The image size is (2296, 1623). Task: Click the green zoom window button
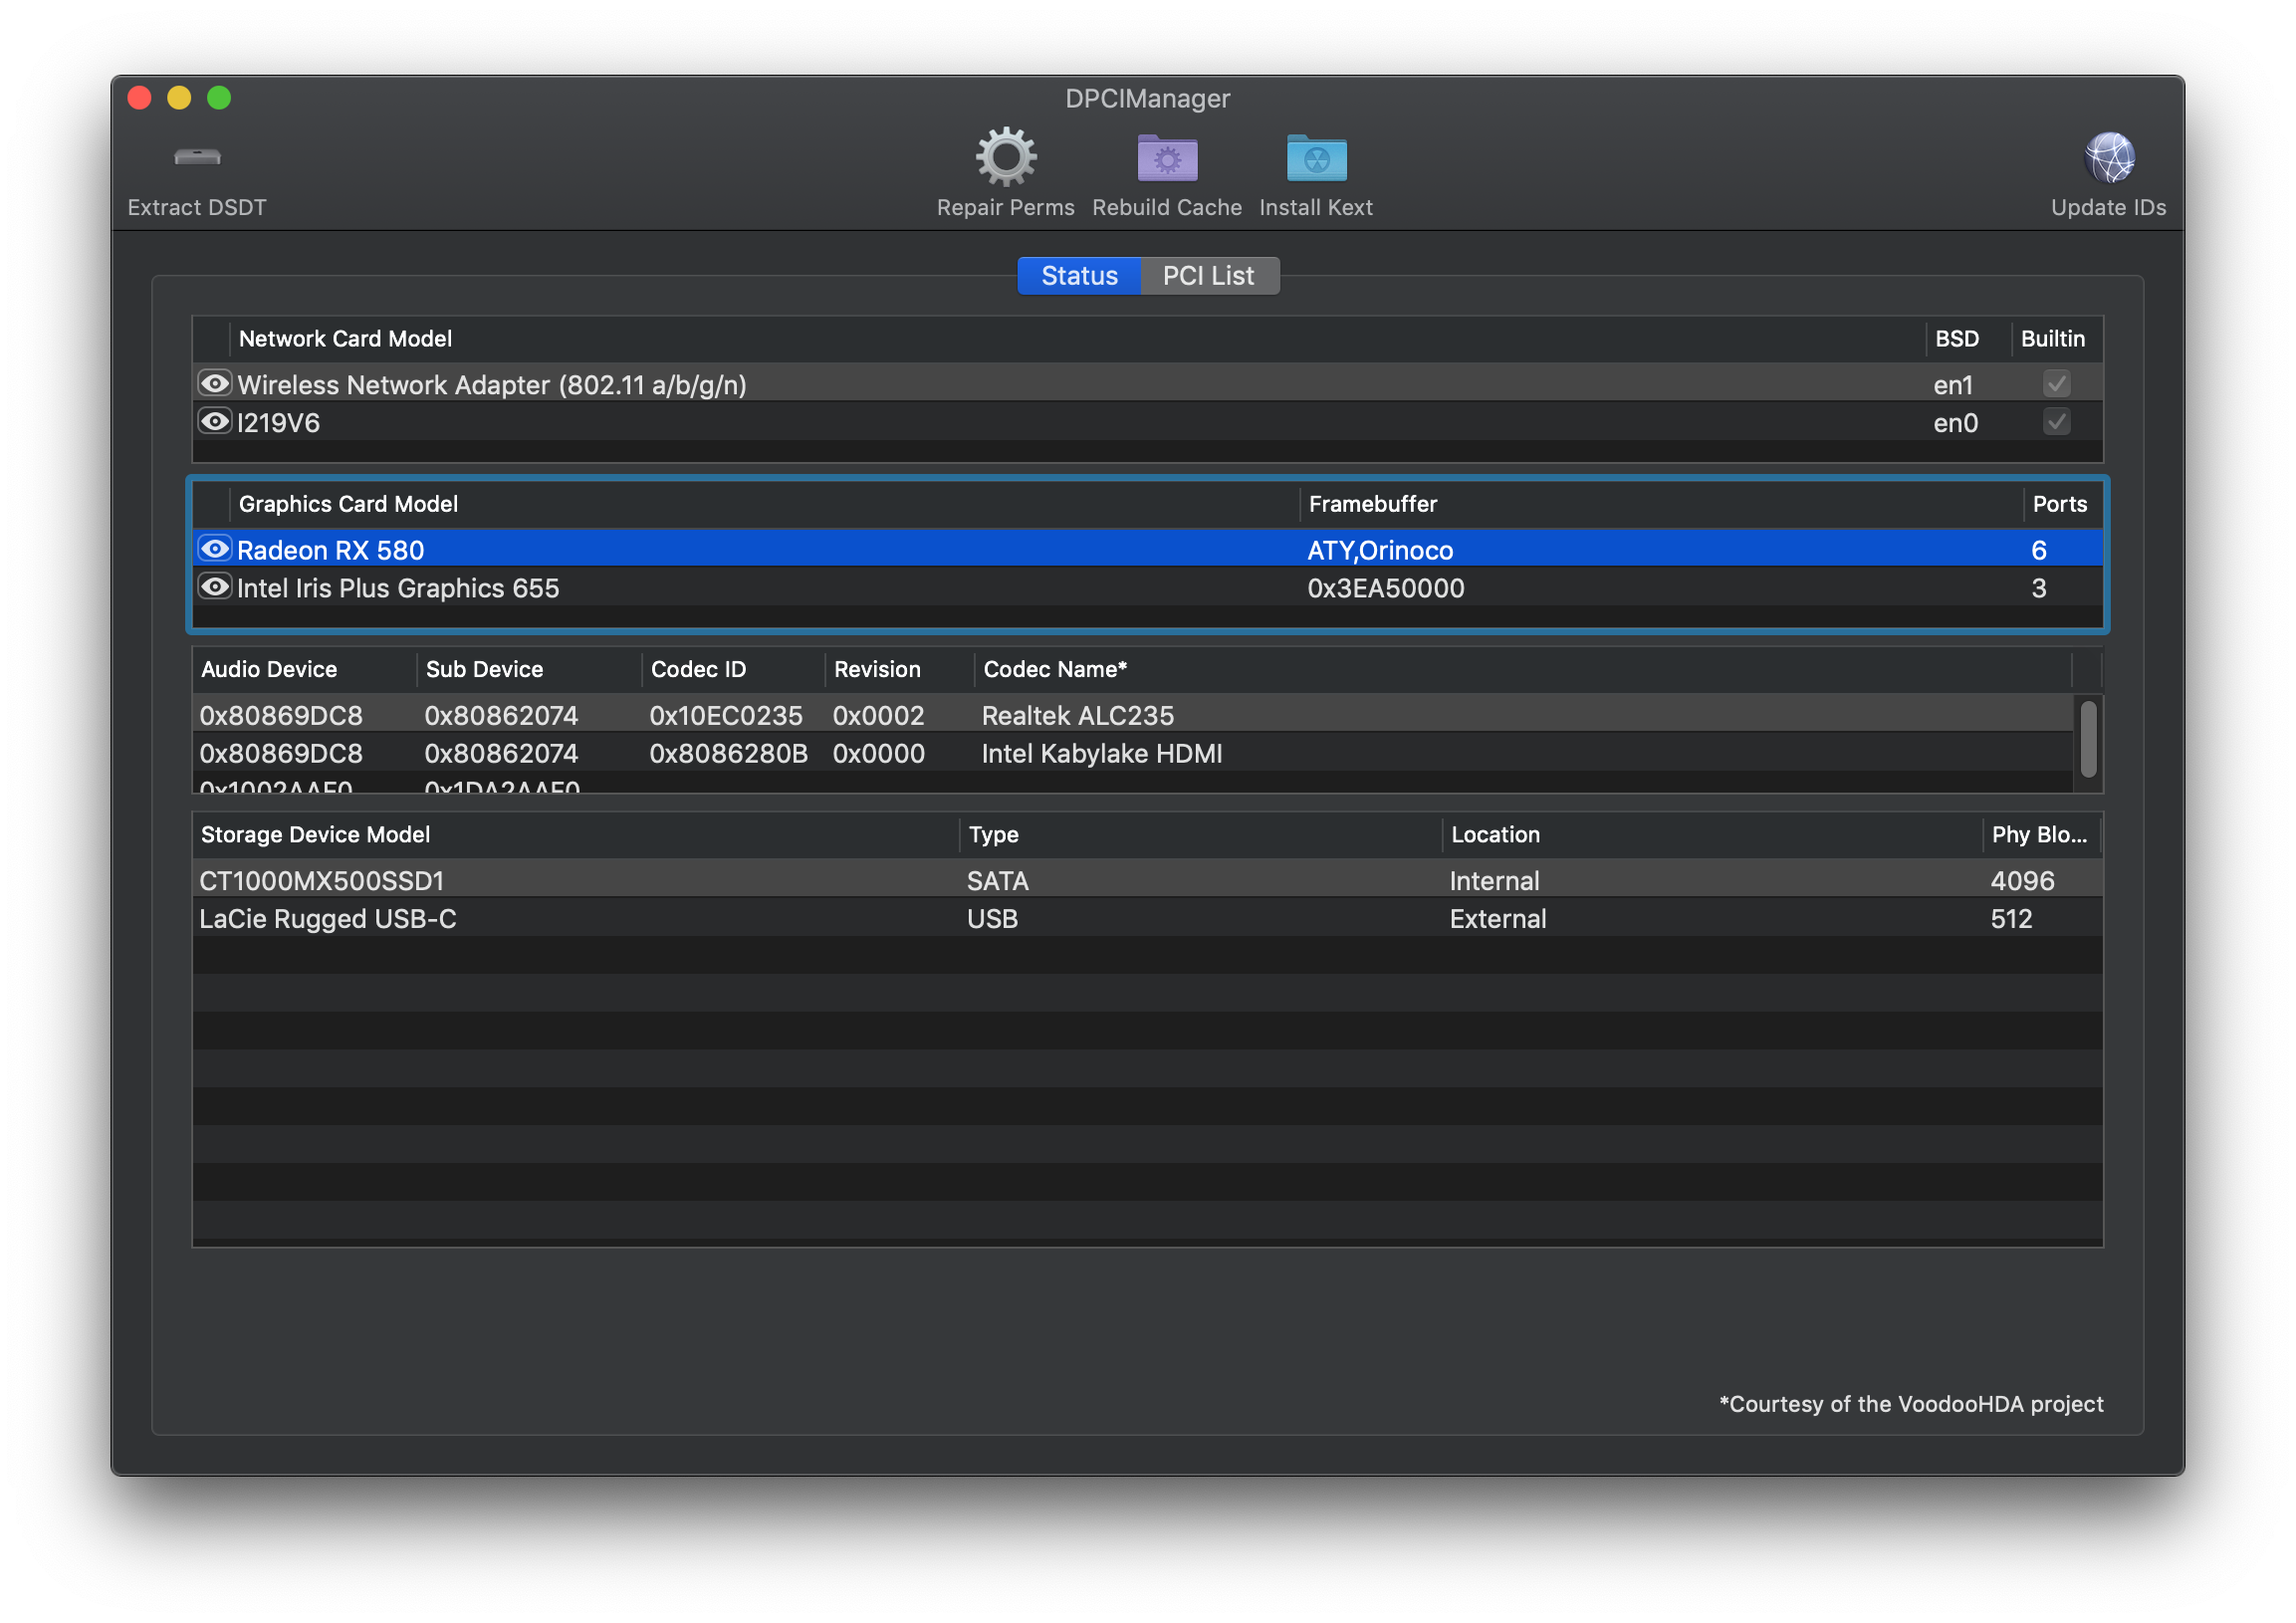[x=219, y=98]
